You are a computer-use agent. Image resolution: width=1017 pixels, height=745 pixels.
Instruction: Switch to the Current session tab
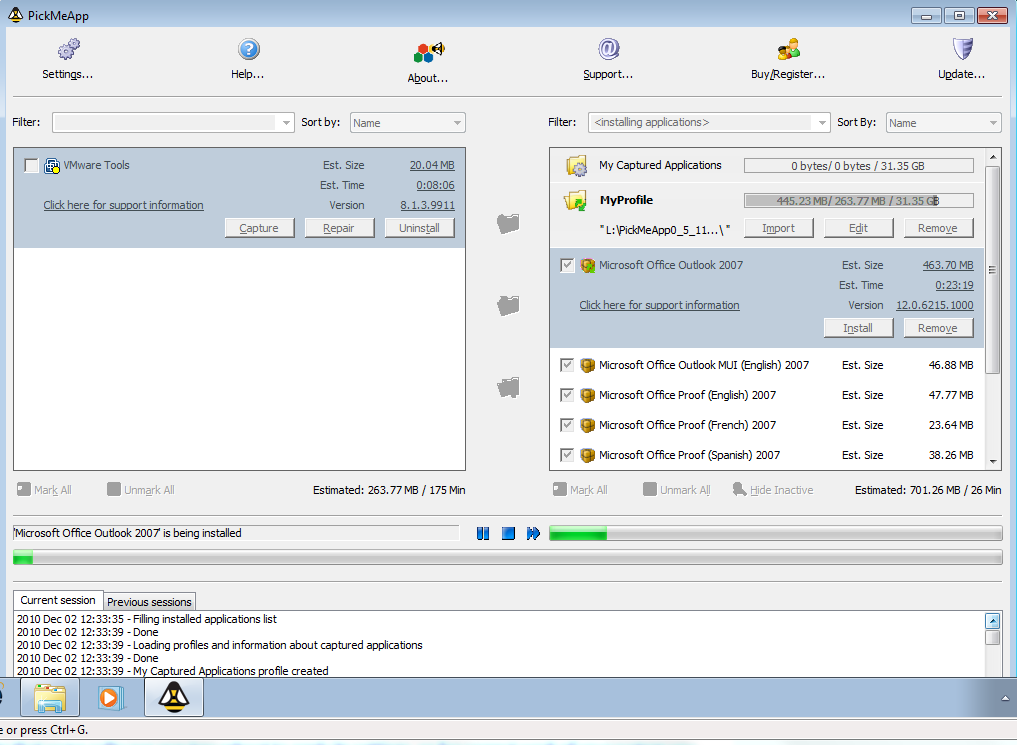[58, 600]
